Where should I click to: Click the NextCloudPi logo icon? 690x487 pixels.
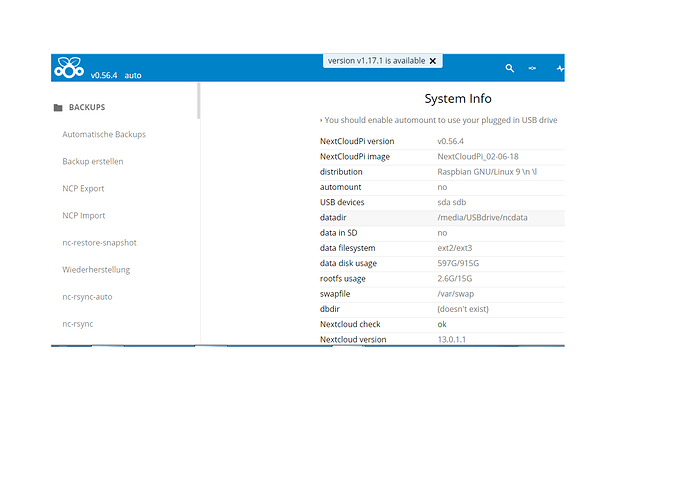(69, 67)
